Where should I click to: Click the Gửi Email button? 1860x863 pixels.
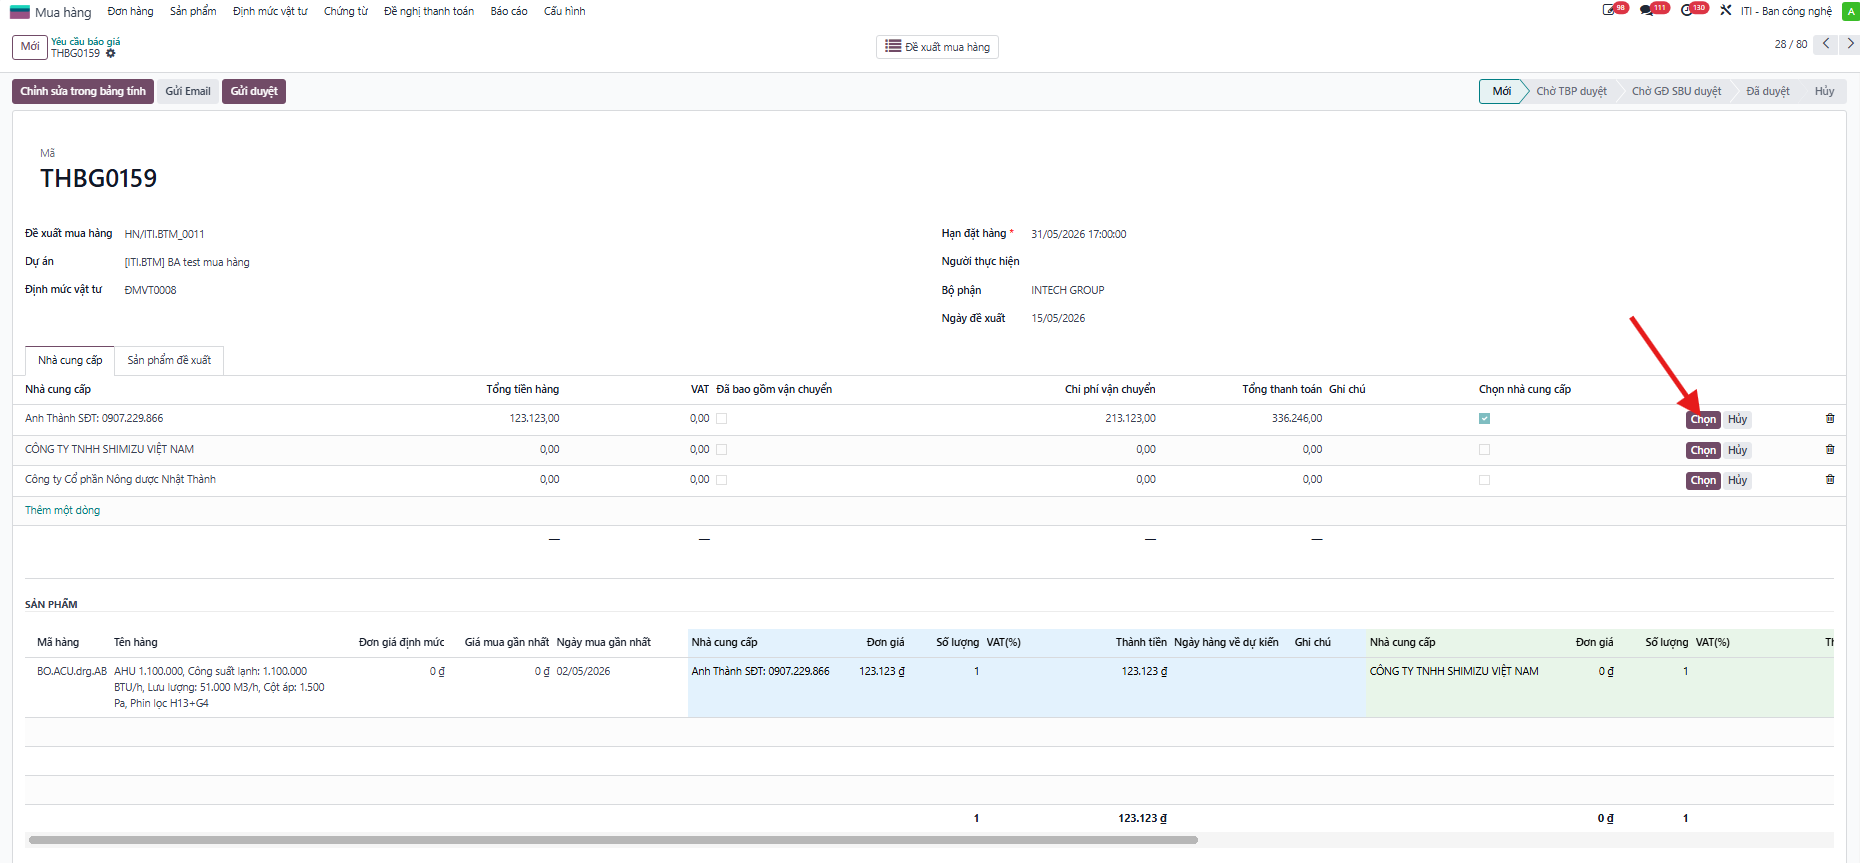pyautogui.click(x=188, y=91)
